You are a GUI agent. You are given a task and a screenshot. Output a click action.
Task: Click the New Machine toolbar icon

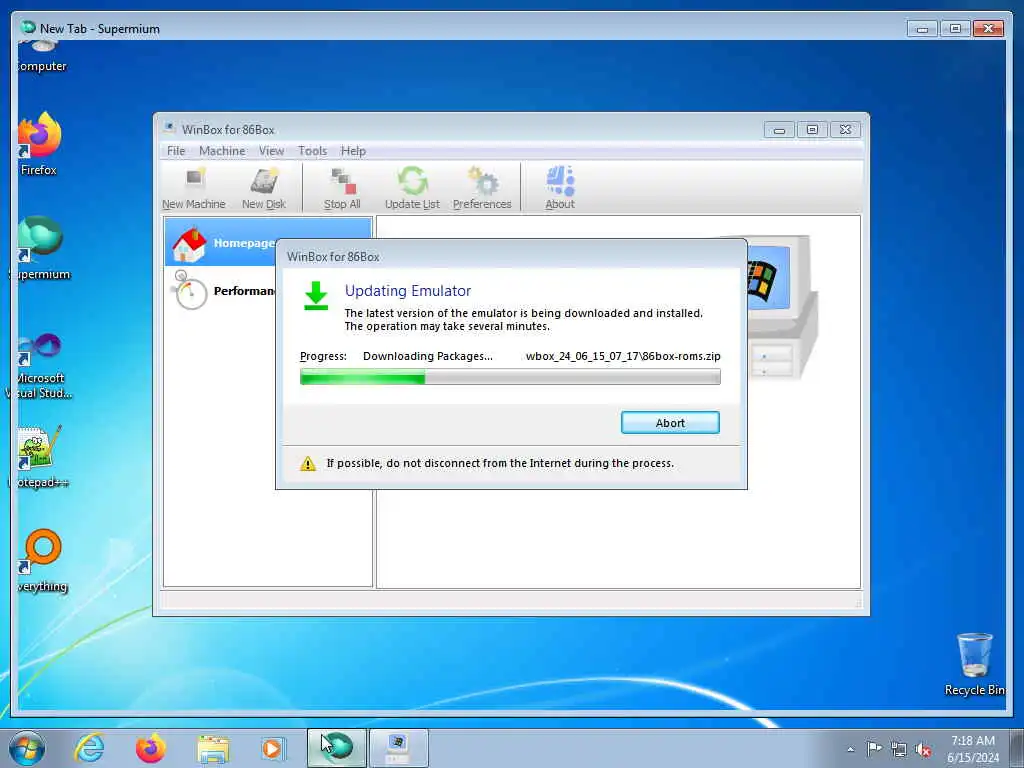(194, 188)
